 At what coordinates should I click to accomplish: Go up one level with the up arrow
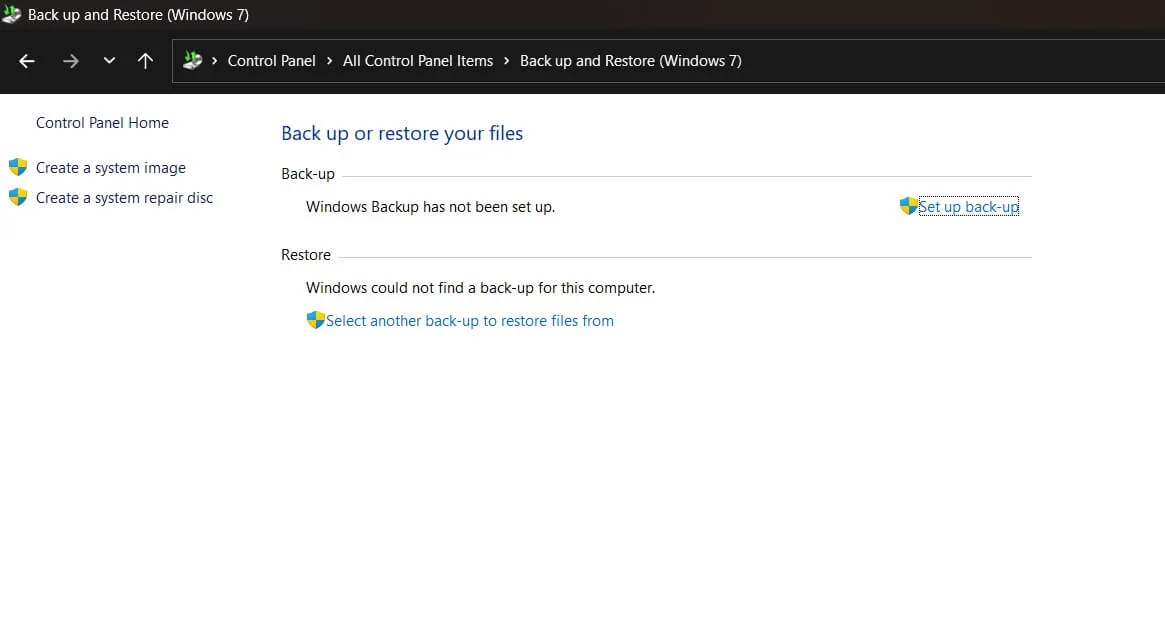[x=145, y=60]
